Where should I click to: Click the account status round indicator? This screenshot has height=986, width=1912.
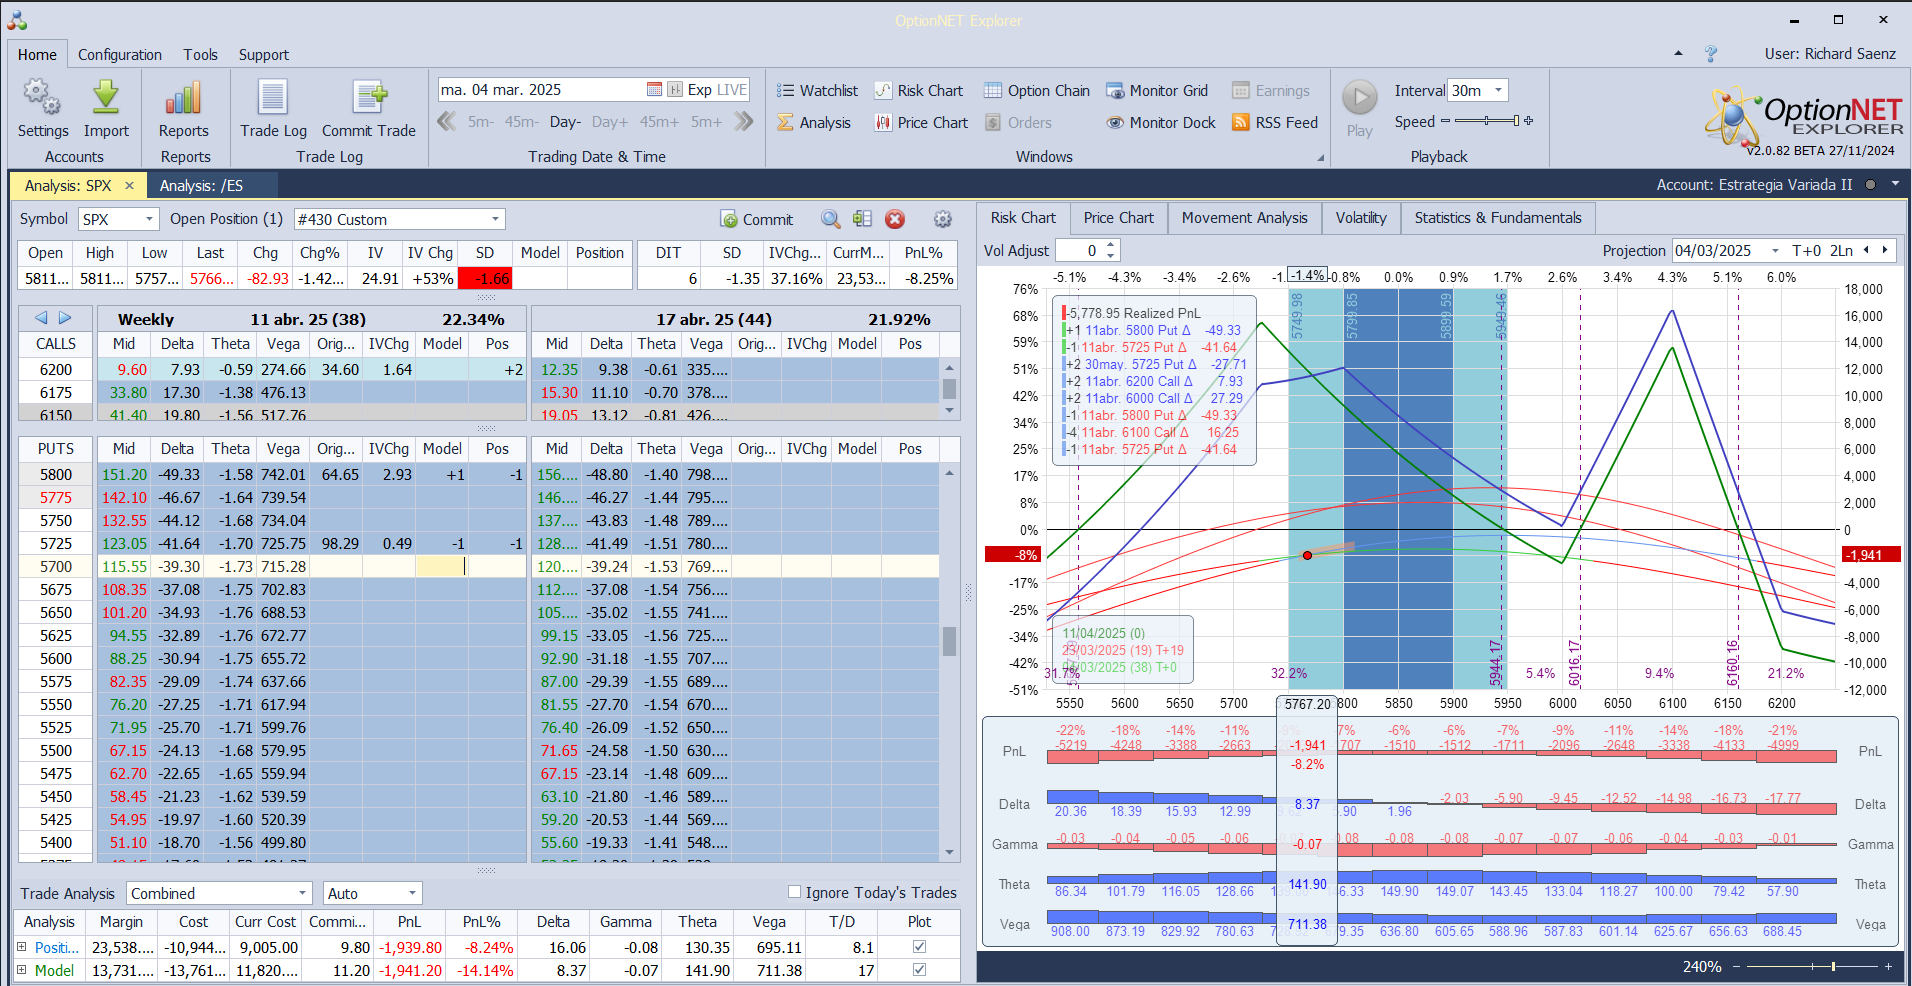click(x=1869, y=184)
